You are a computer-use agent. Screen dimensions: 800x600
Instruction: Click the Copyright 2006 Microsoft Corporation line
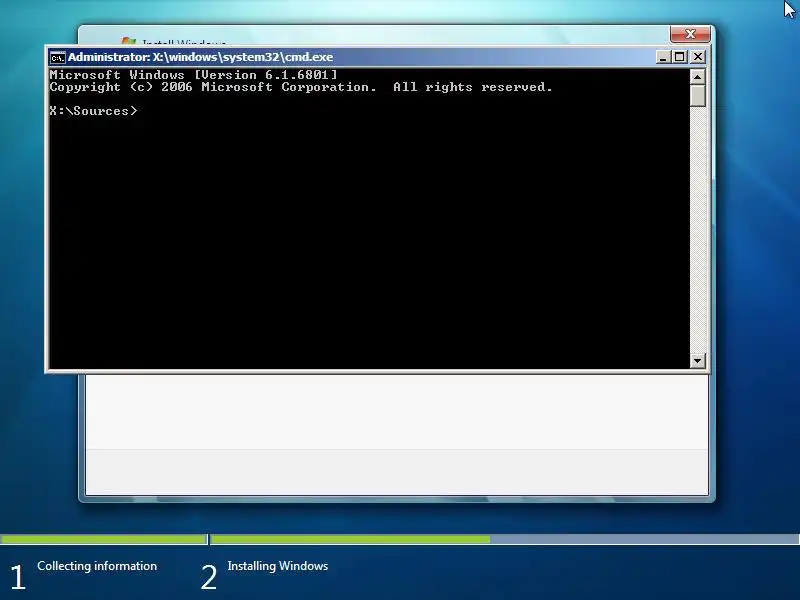301,87
